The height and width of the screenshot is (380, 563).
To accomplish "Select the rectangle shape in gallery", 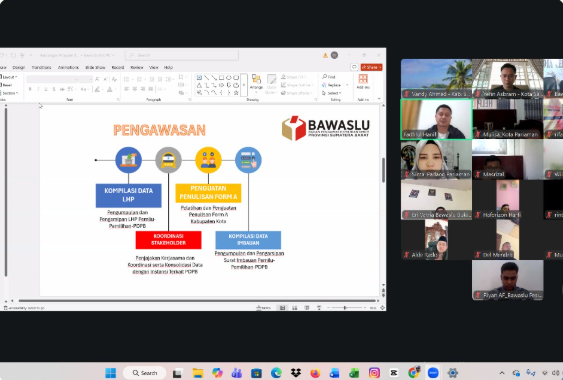I will pos(222,77).
